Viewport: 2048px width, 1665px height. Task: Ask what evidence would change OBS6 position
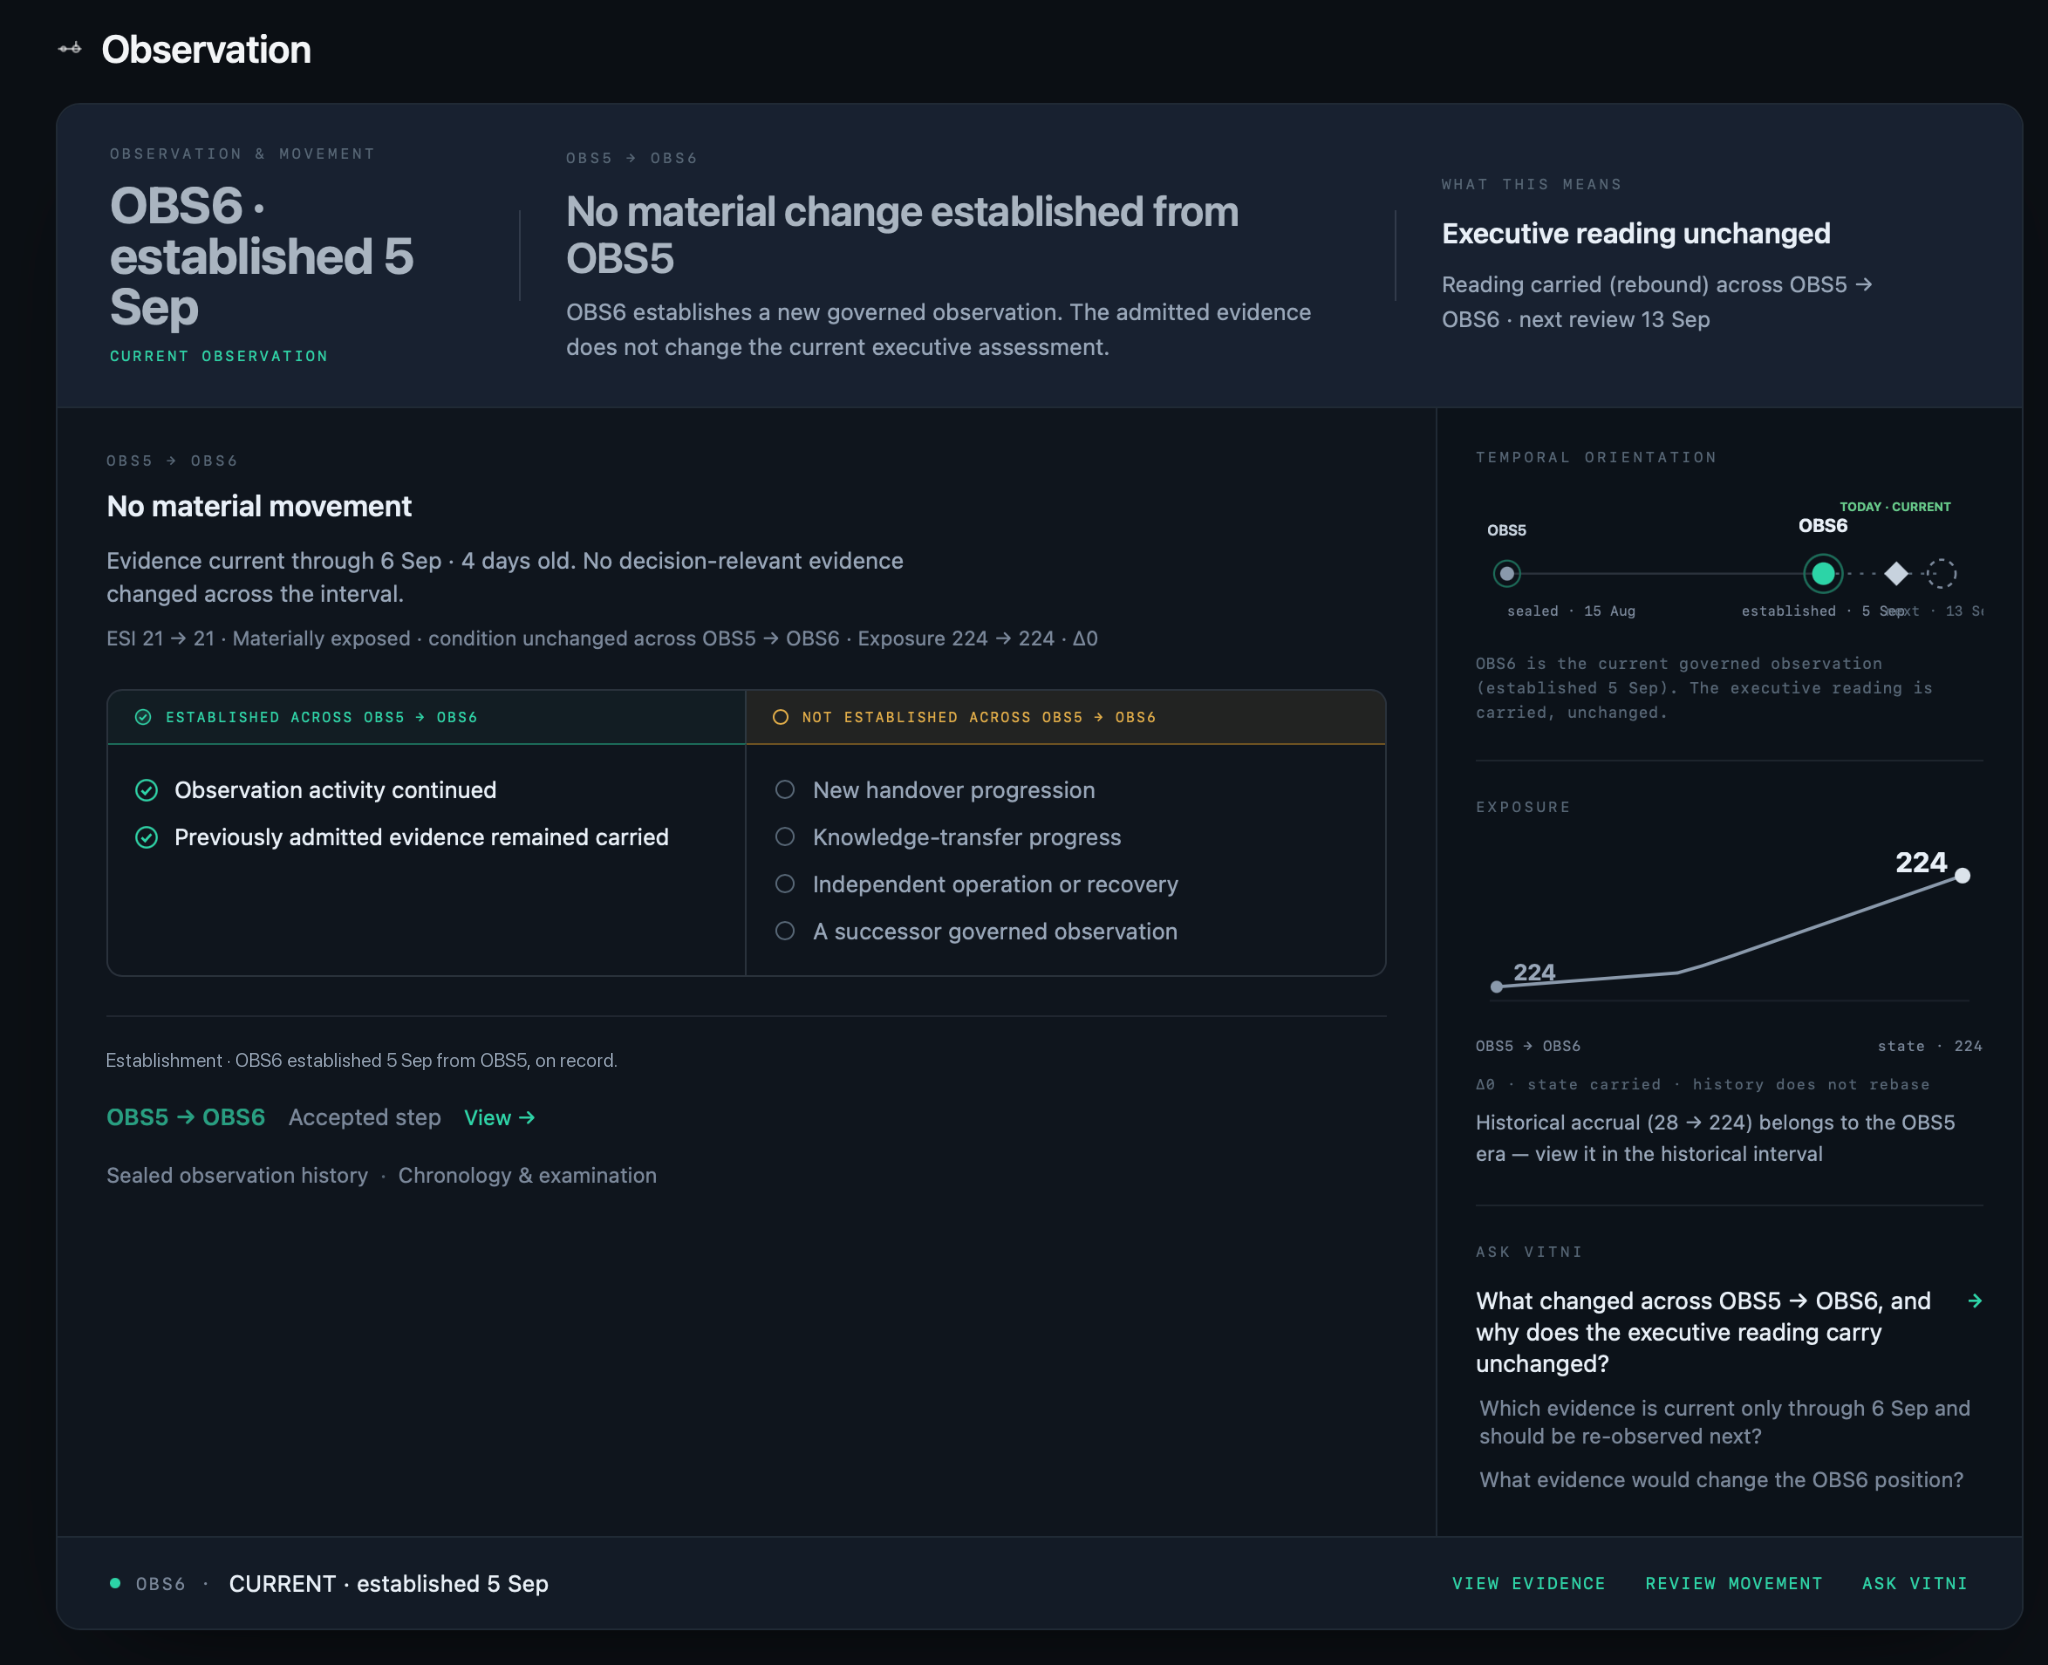pyautogui.click(x=1721, y=1480)
